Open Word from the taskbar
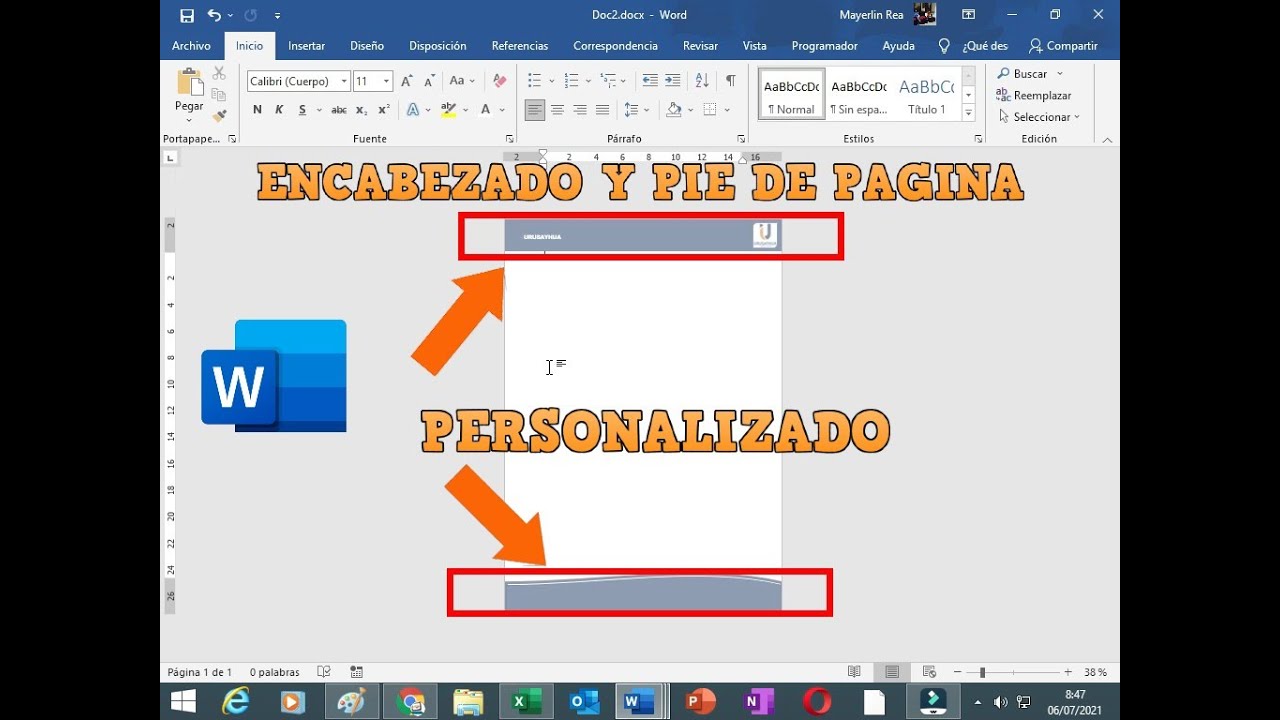 [x=637, y=702]
